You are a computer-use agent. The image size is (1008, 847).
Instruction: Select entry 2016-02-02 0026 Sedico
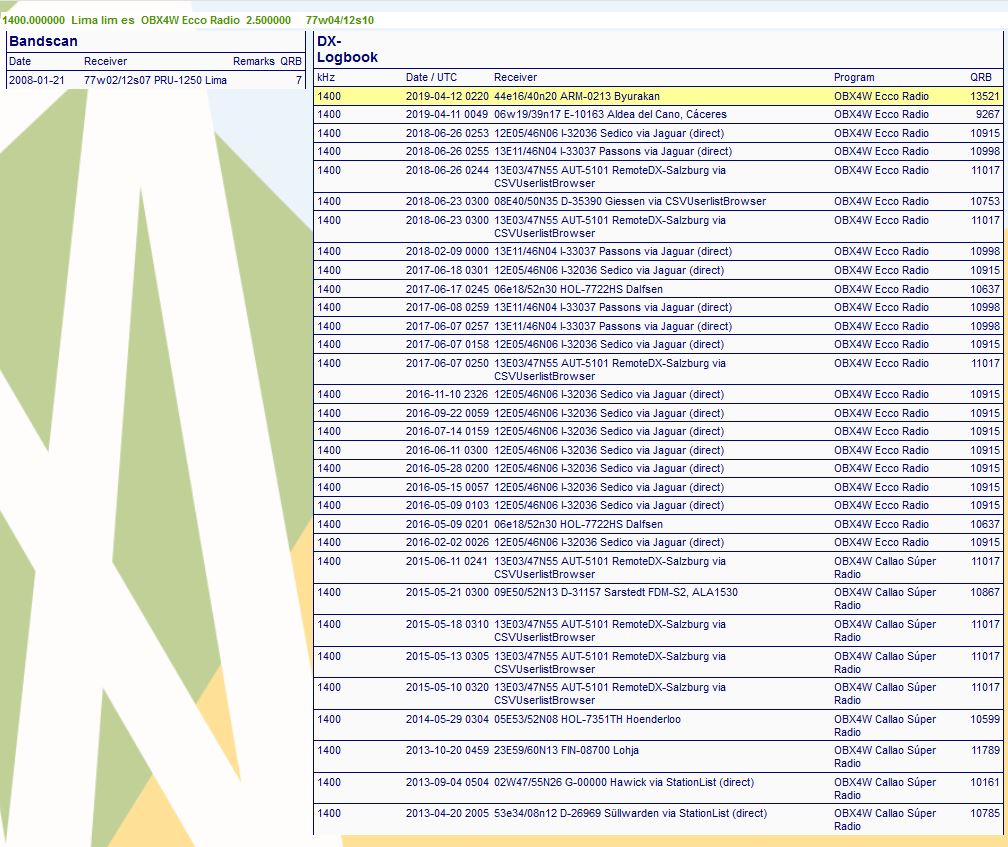[658, 542]
